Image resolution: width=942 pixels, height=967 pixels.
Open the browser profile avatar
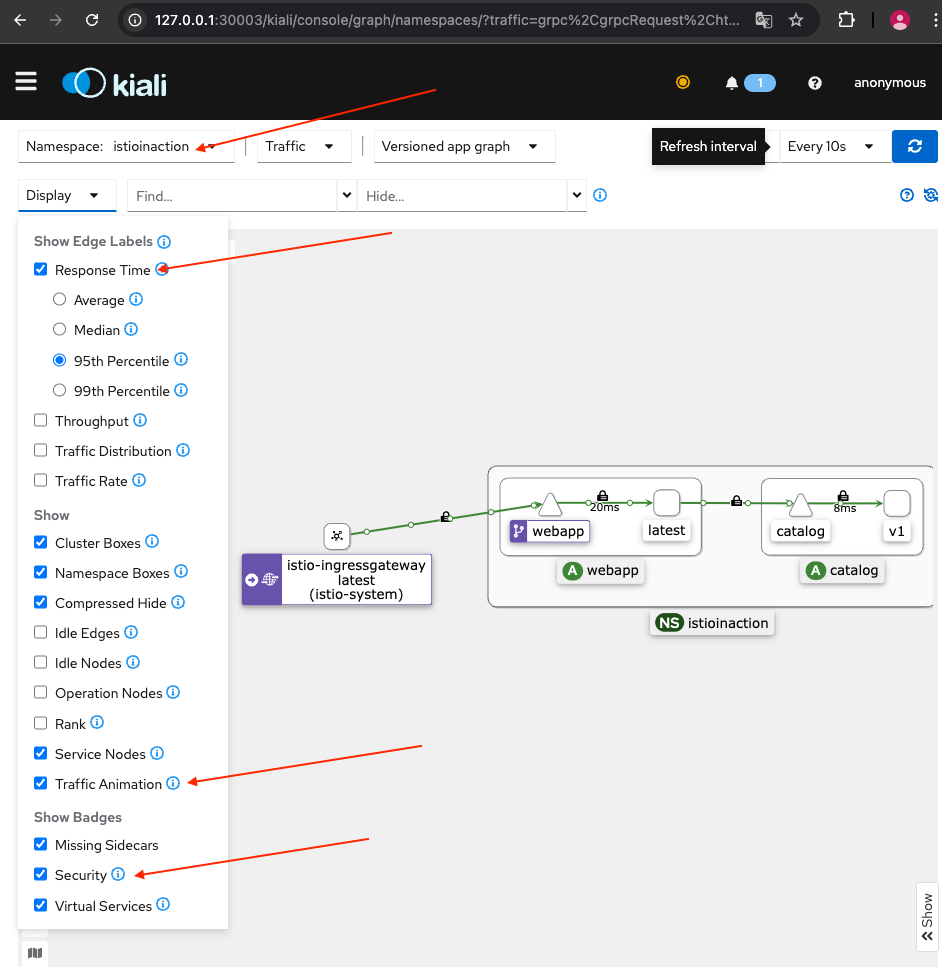point(899,20)
